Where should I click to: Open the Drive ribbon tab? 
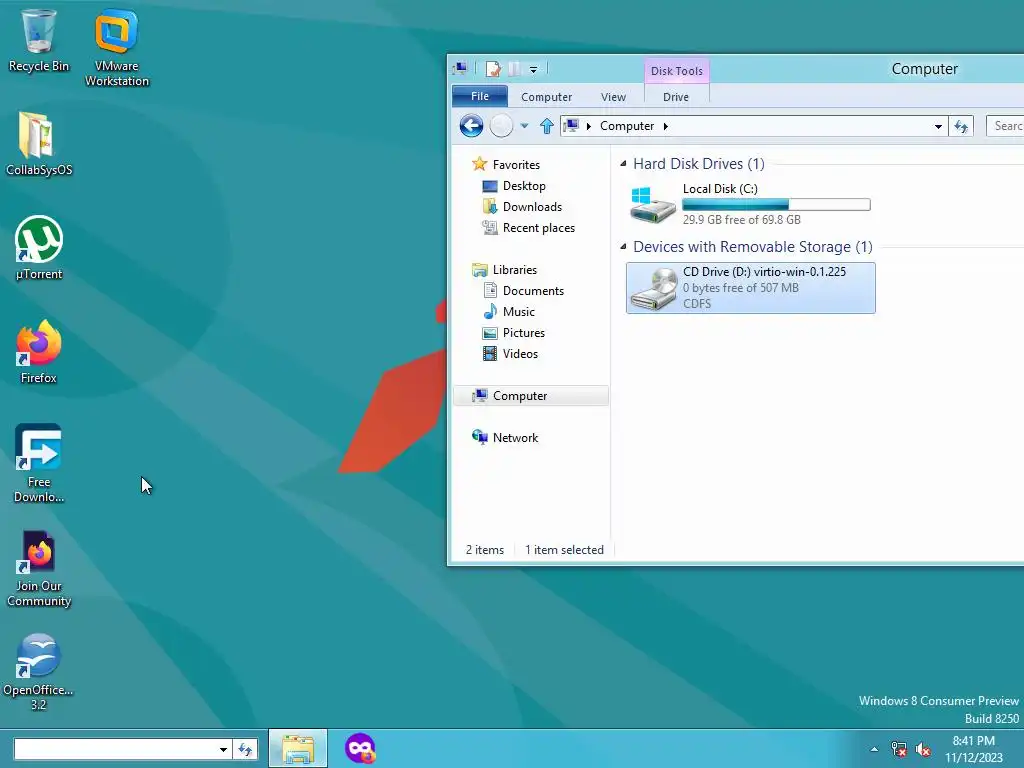tap(676, 97)
